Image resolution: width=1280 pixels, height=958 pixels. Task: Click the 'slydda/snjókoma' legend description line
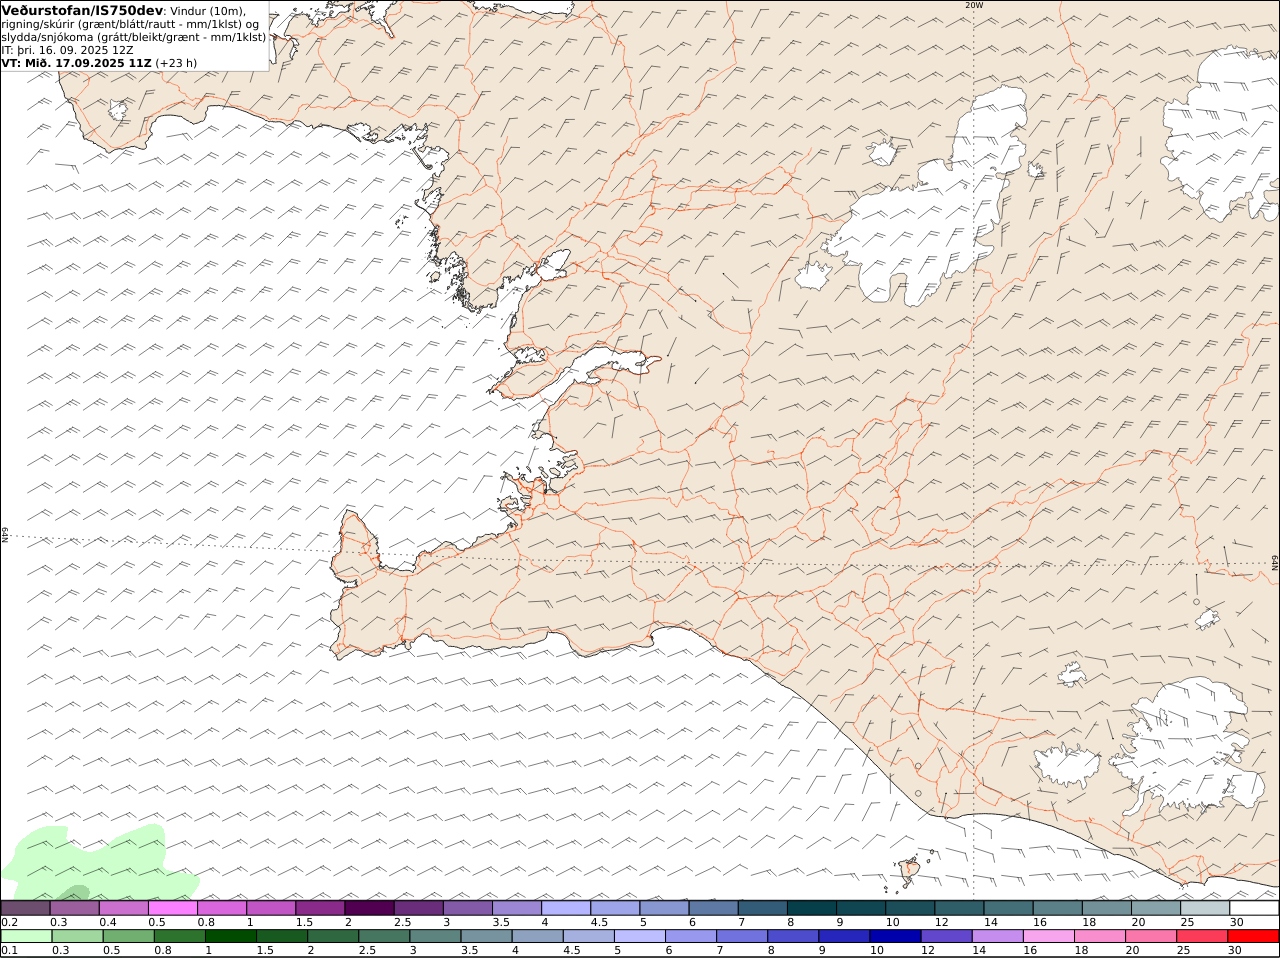tap(134, 37)
